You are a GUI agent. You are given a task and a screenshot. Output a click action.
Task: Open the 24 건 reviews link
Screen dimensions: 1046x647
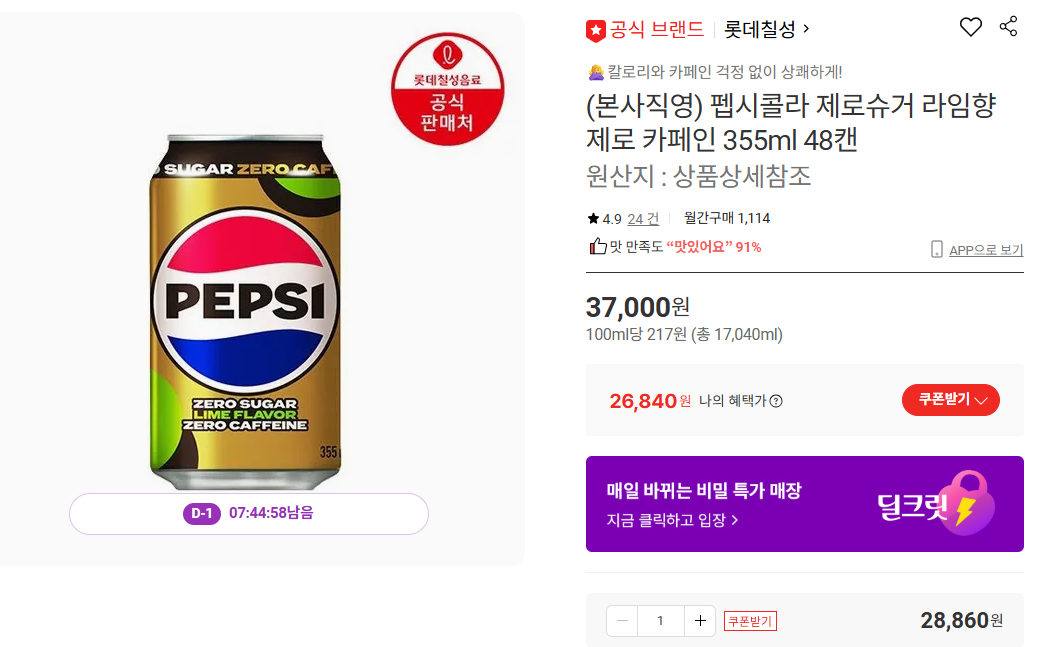(x=643, y=219)
